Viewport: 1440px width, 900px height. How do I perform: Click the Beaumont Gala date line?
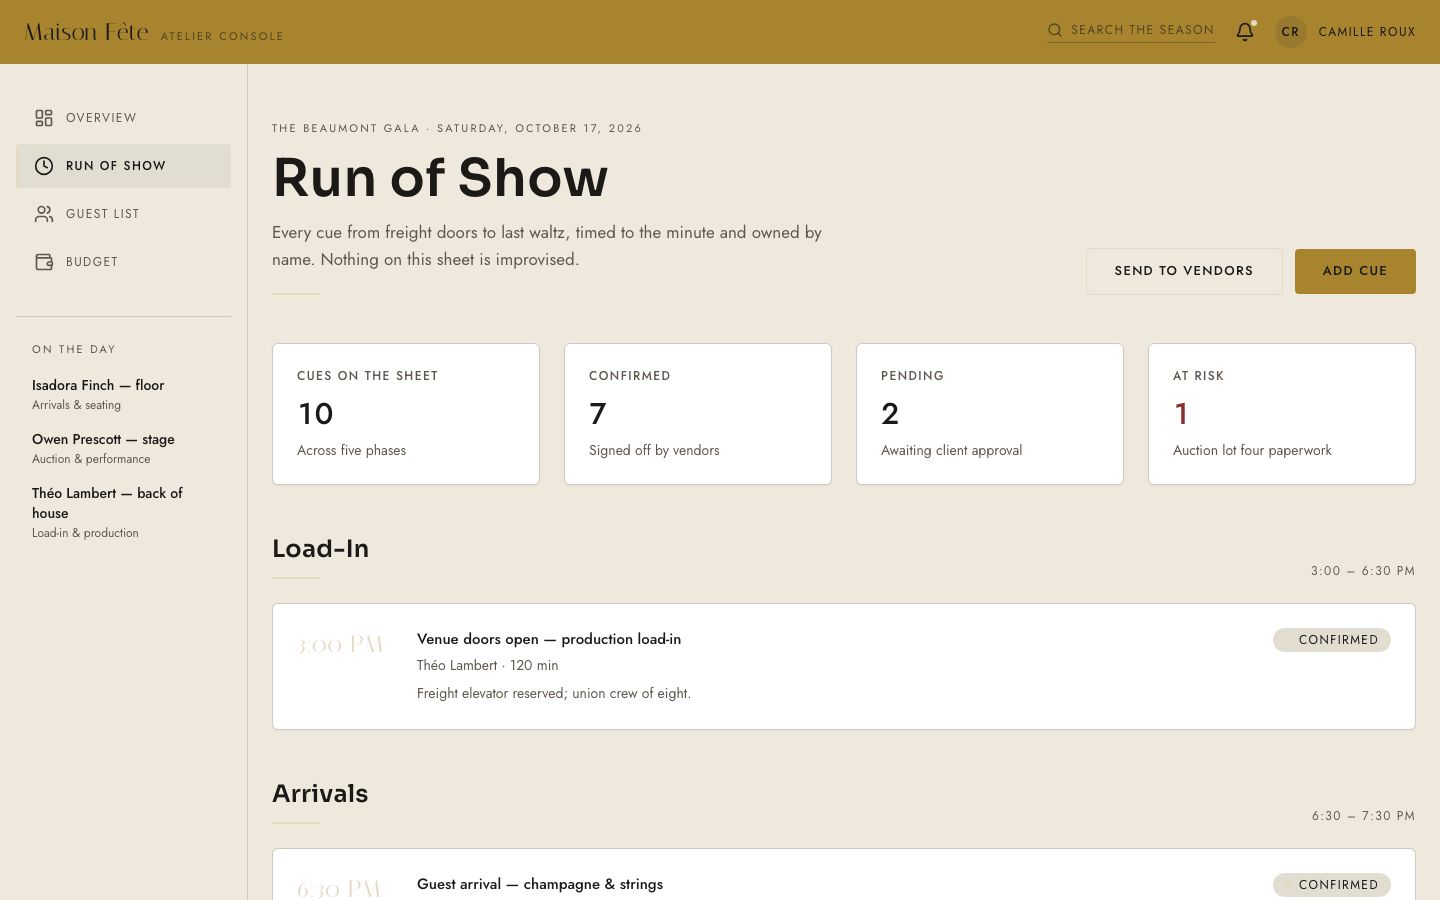click(457, 128)
